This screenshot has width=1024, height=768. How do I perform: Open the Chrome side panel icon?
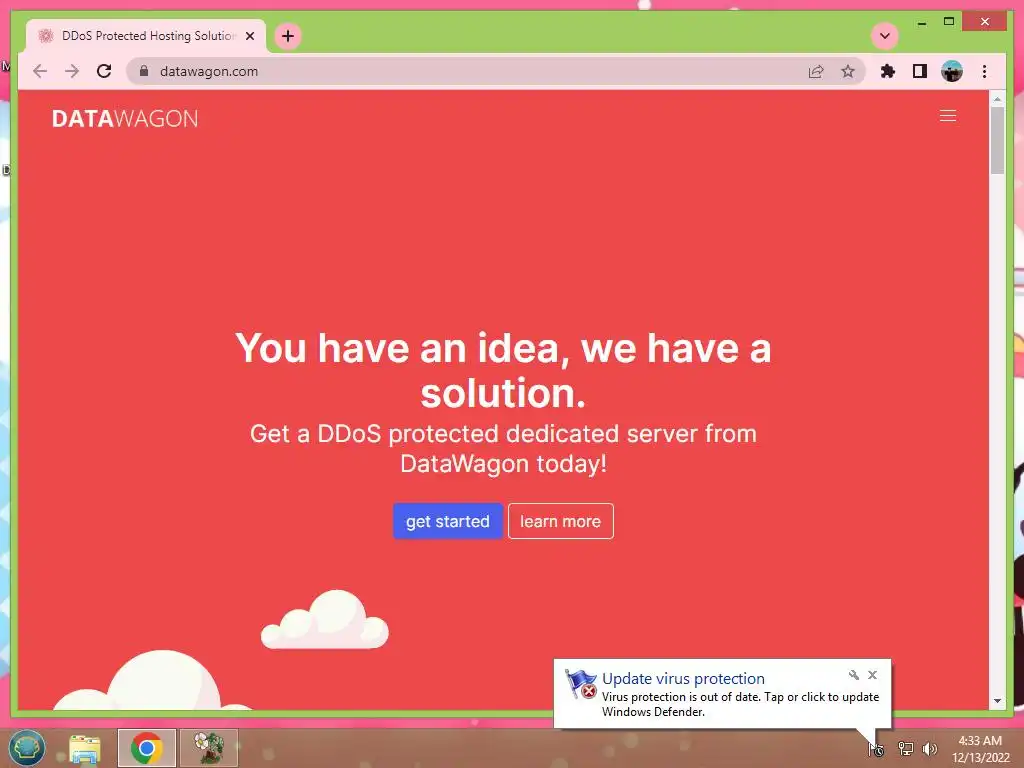920,71
